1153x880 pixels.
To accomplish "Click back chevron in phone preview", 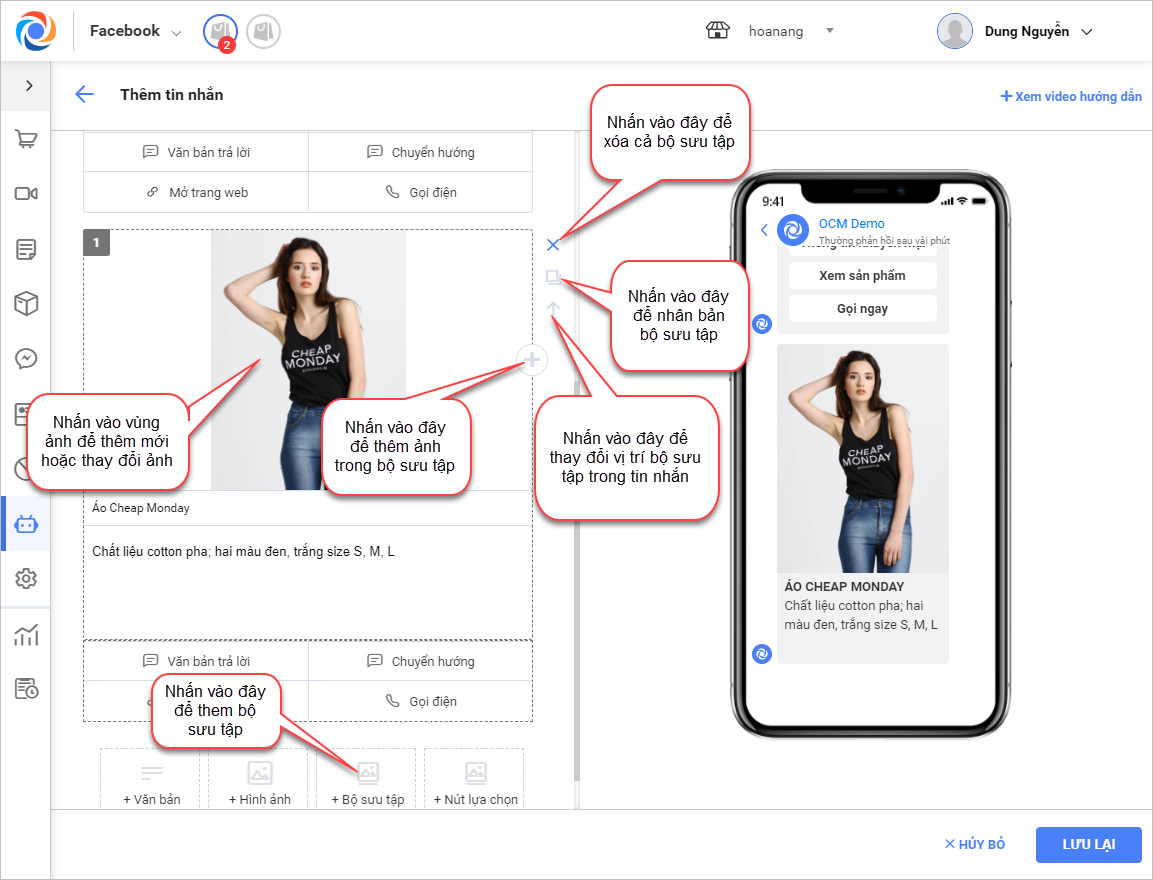I will click(764, 230).
